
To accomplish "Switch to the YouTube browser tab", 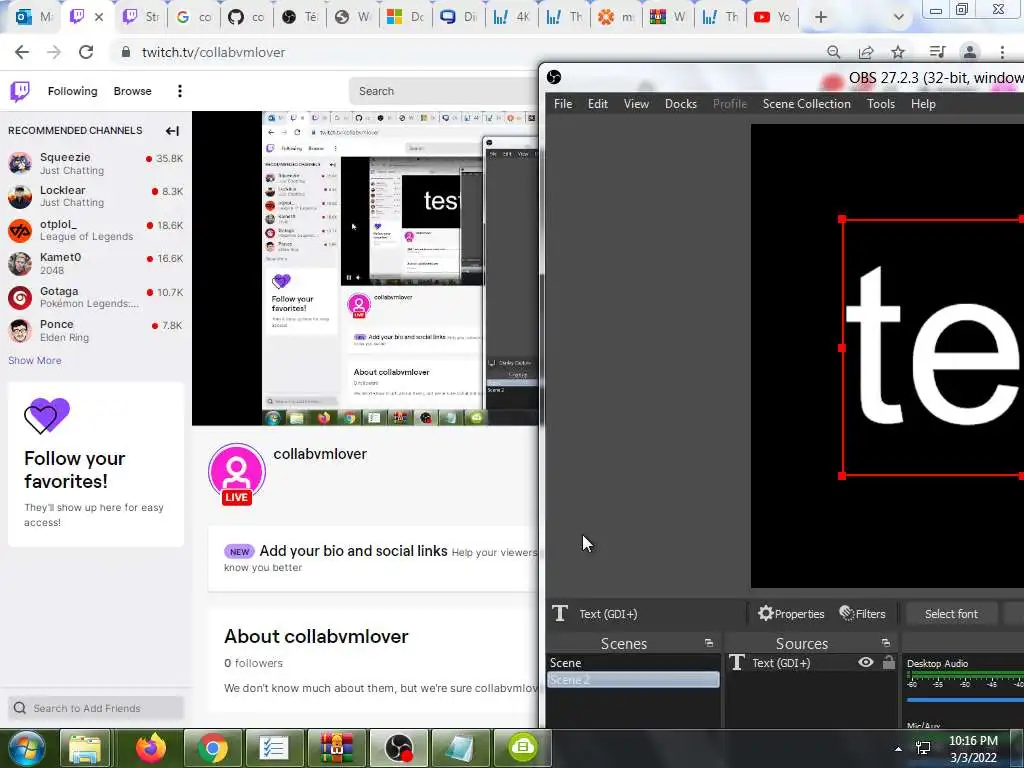I will [771, 17].
